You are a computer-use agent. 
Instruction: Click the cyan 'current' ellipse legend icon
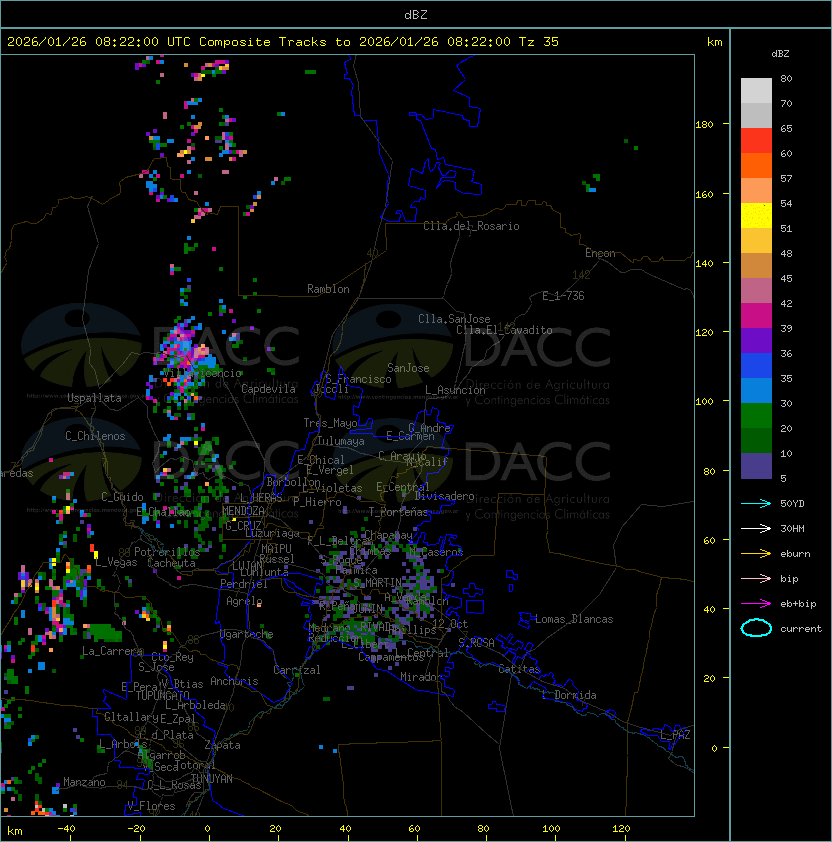click(x=756, y=628)
